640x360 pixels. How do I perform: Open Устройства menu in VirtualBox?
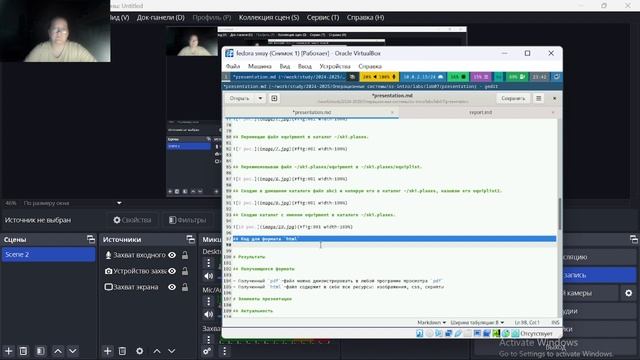[x=335, y=66]
